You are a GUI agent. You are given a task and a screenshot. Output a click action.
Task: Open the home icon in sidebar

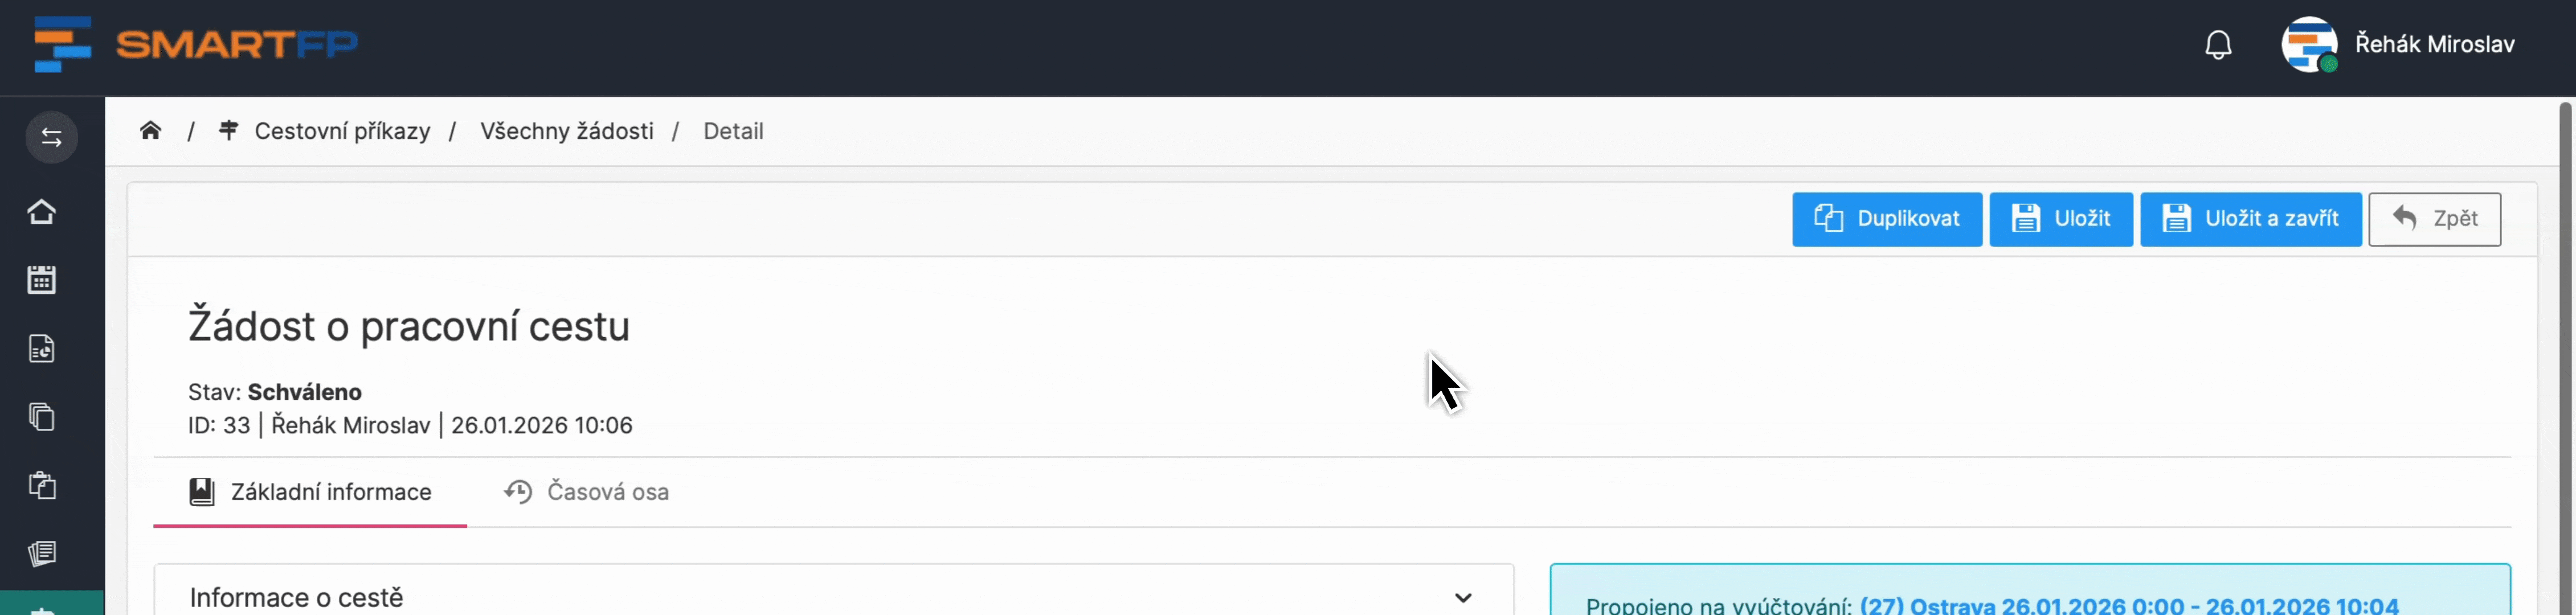tap(42, 212)
